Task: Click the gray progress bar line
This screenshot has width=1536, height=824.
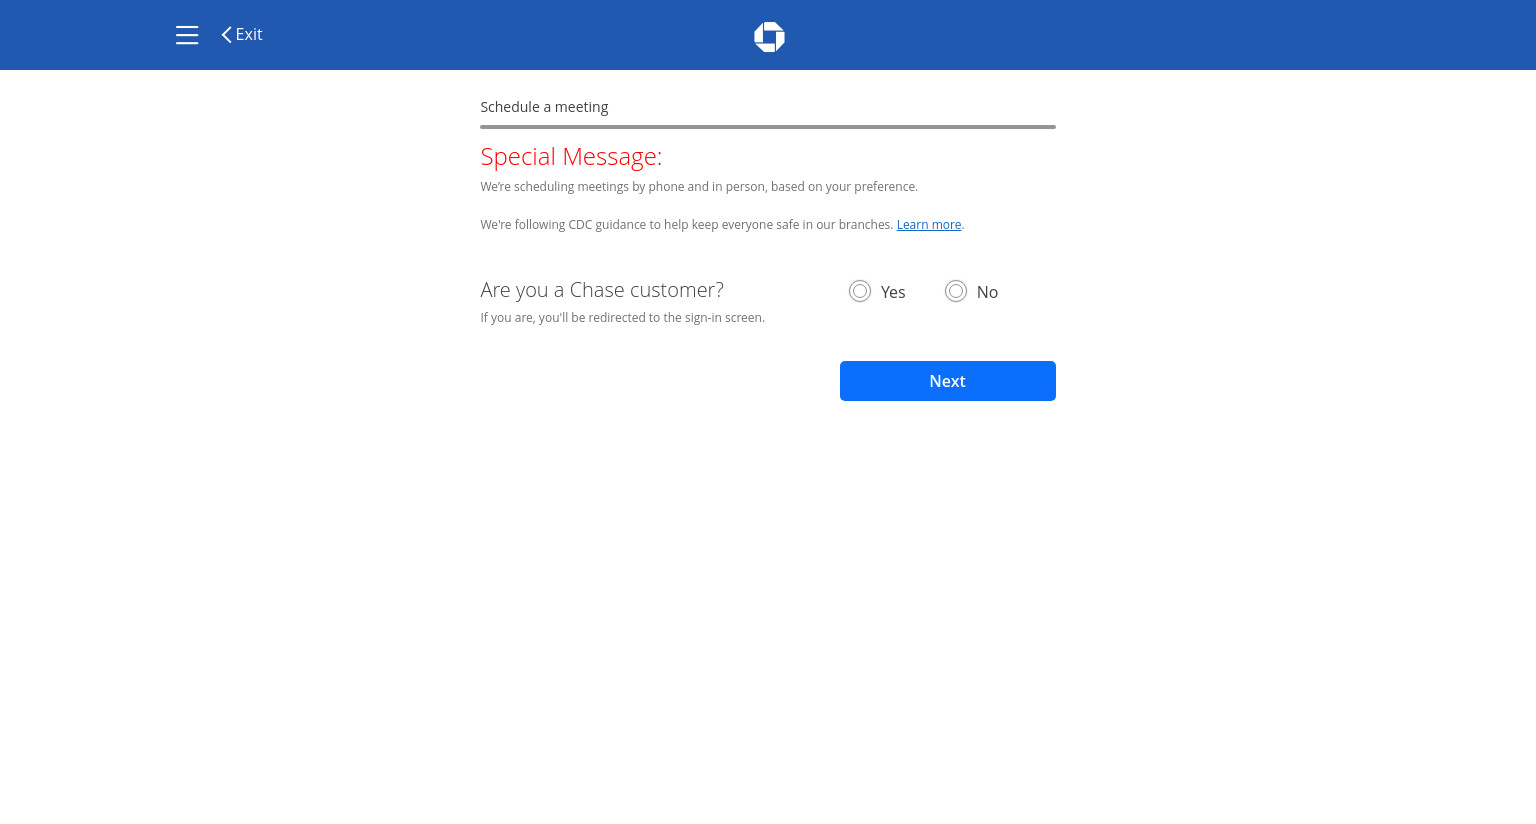Action: click(768, 127)
